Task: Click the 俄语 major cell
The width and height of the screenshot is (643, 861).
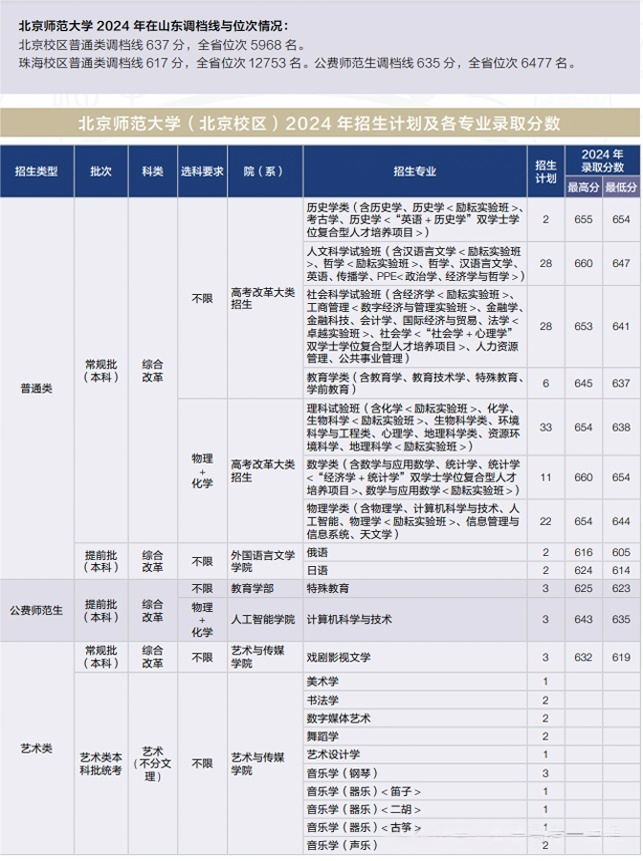Action: 415,552
